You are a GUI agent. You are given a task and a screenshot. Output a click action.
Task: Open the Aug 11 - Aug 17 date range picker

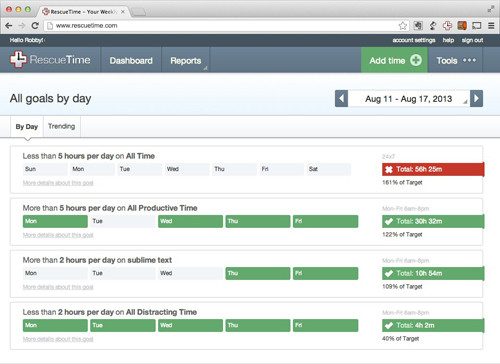[x=409, y=99]
